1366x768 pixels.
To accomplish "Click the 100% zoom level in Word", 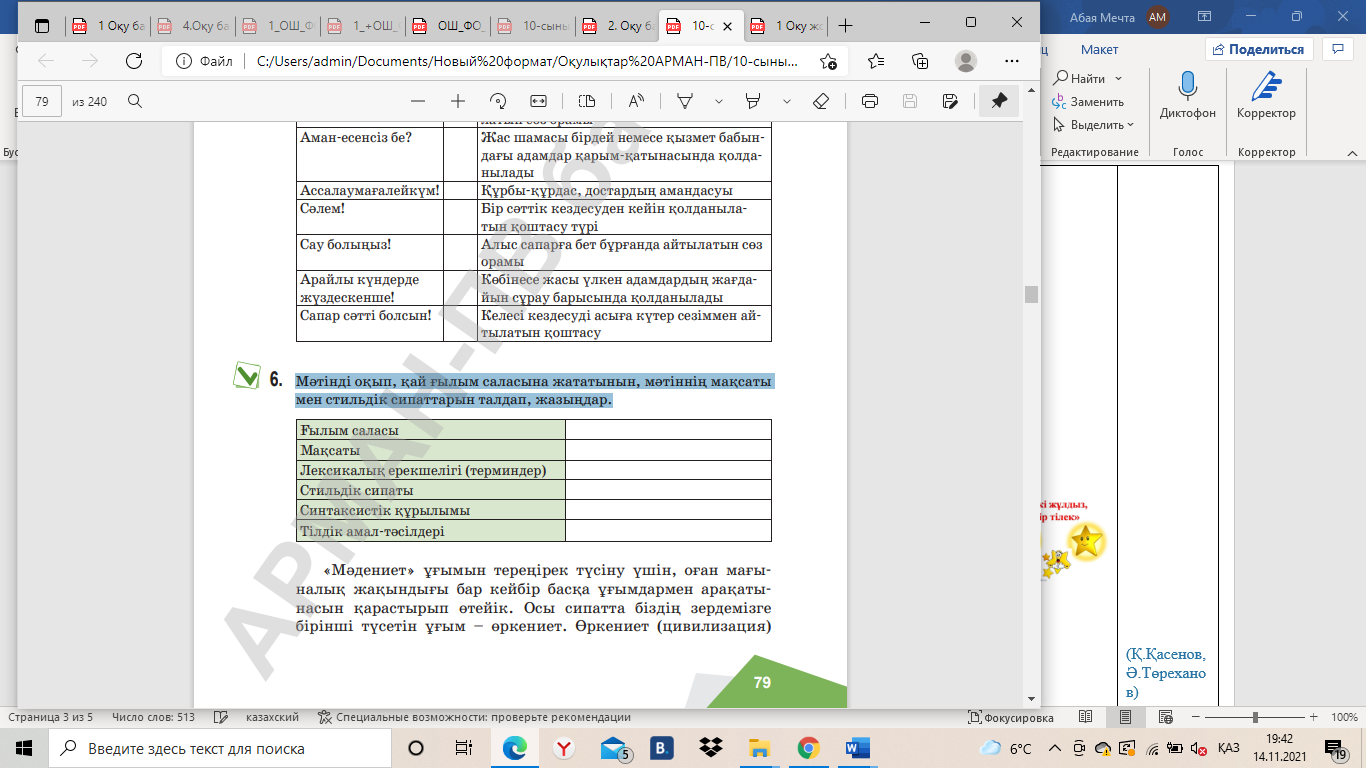I will click(x=1344, y=717).
